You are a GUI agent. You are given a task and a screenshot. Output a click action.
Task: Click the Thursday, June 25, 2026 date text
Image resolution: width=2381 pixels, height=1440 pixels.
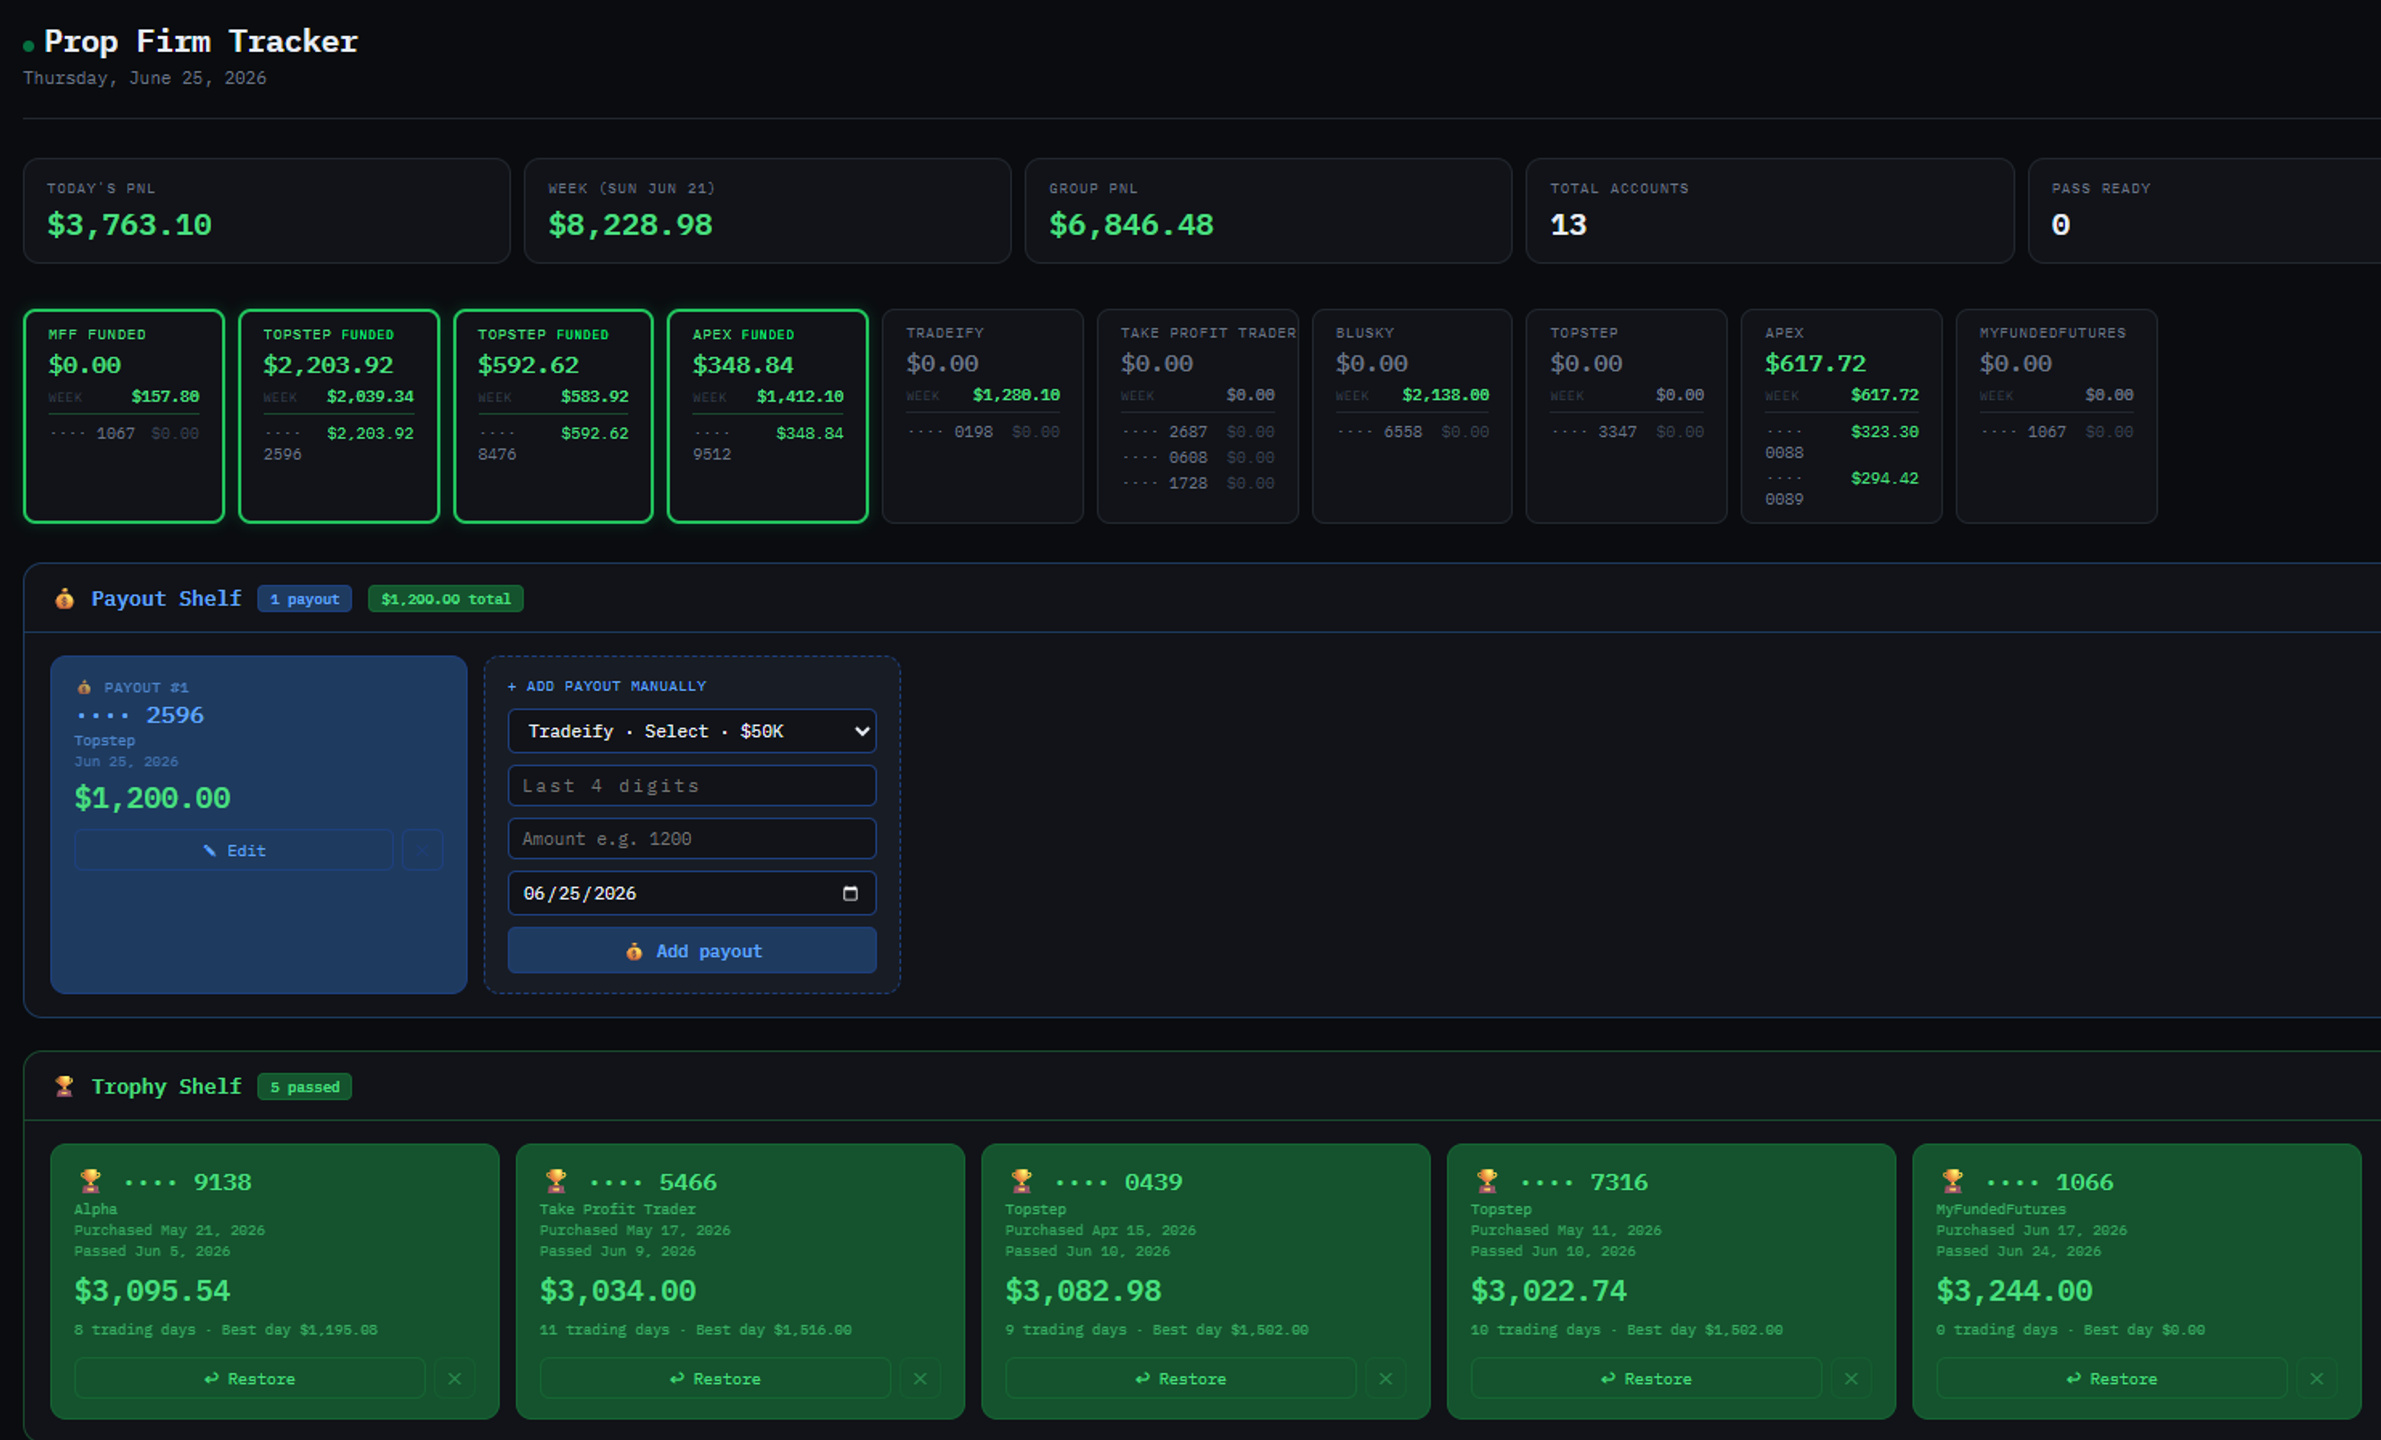click(145, 78)
